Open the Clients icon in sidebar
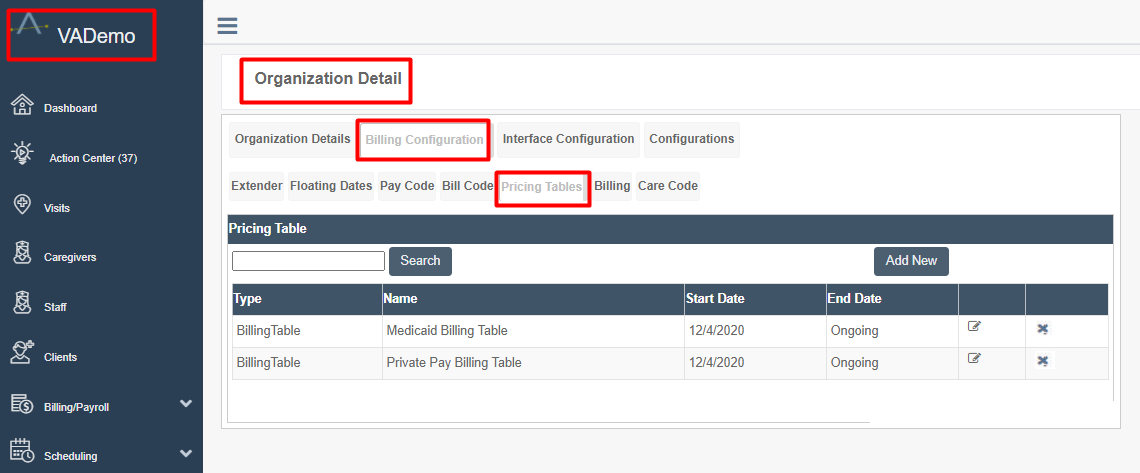 [x=23, y=352]
